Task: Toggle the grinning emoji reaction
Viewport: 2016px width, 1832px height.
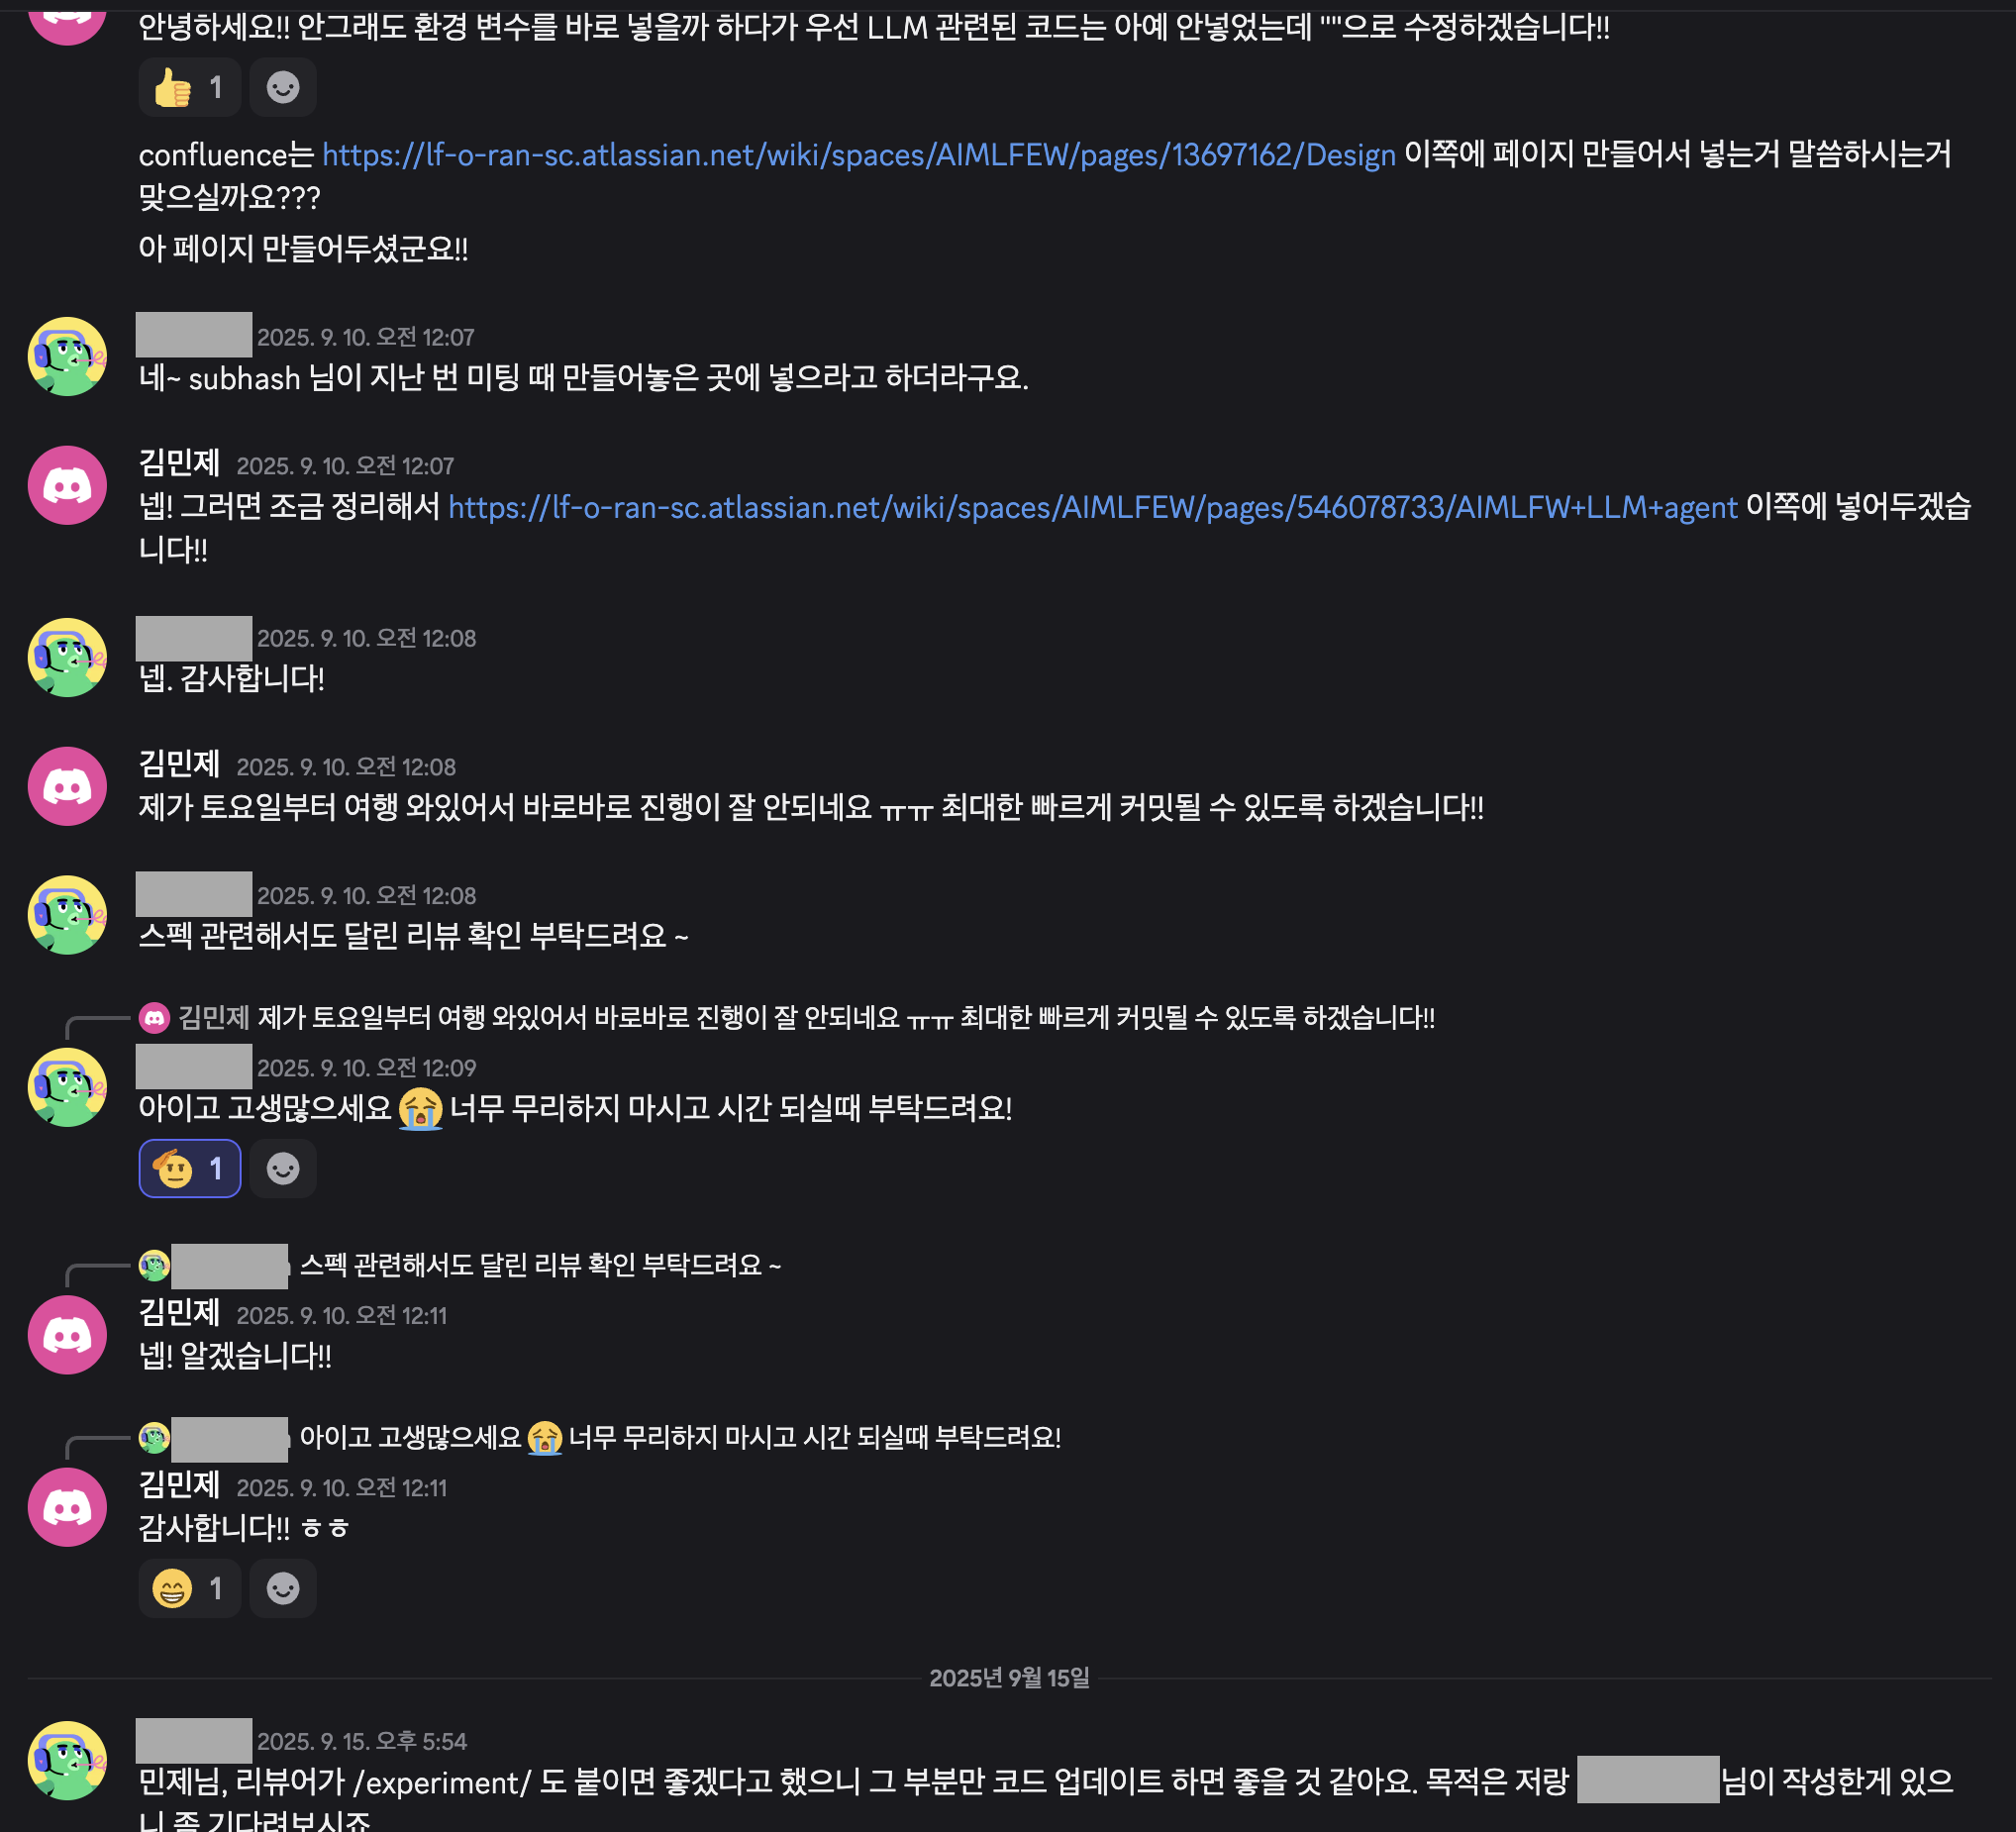Action: (189, 1588)
